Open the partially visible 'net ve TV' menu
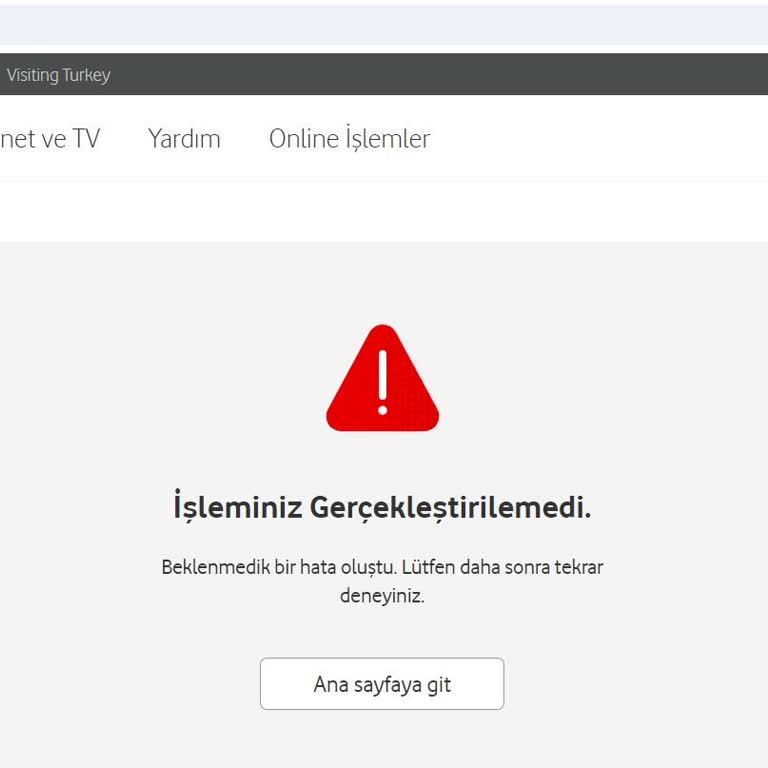 pyautogui.click(x=50, y=139)
